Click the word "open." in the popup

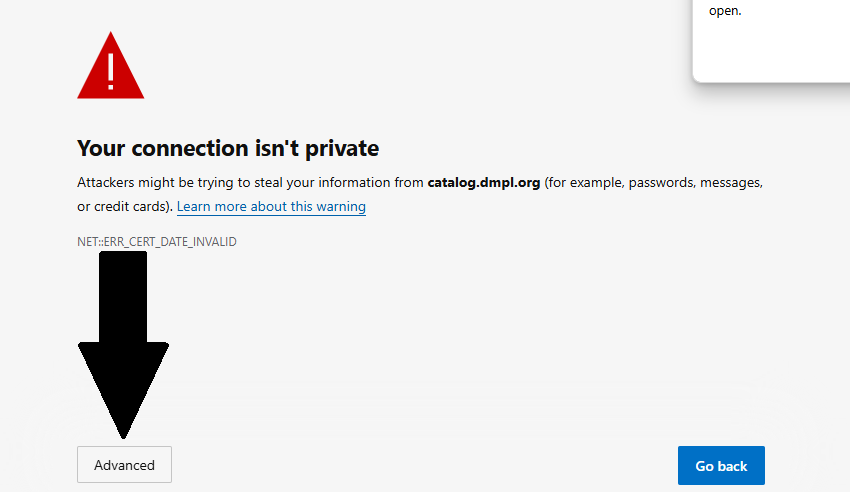725,12
